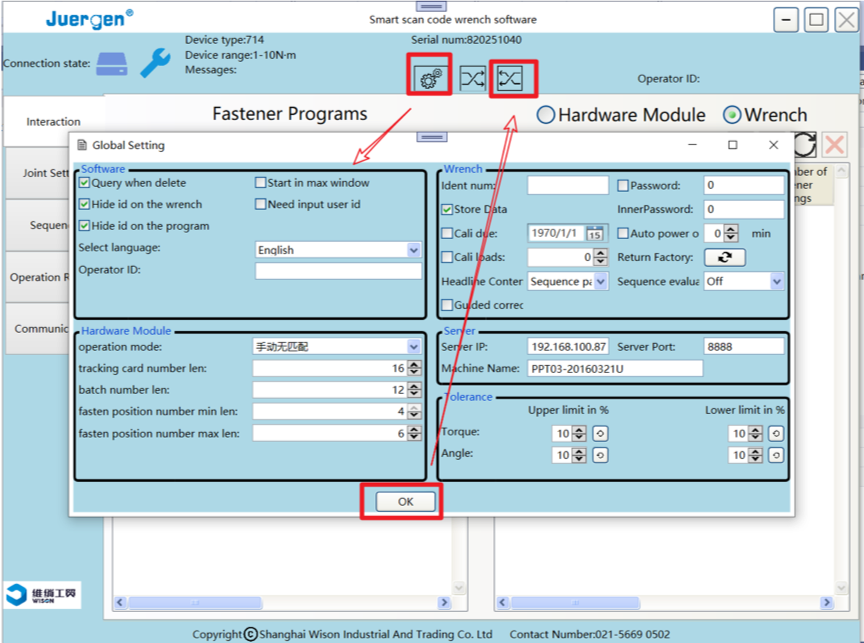Confirm settings with the OK button
The height and width of the screenshot is (643, 864).
click(x=405, y=502)
